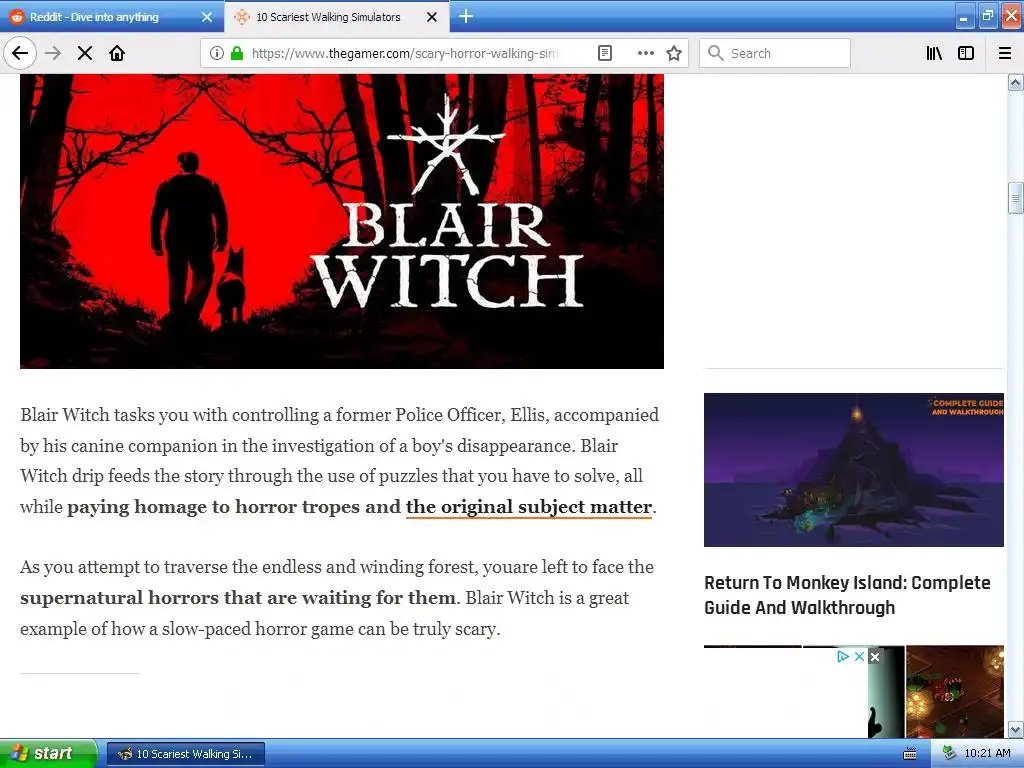Viewport: 1024px width, 768px height.
Task: Stop loading the page
Action: tap(85, 53)
